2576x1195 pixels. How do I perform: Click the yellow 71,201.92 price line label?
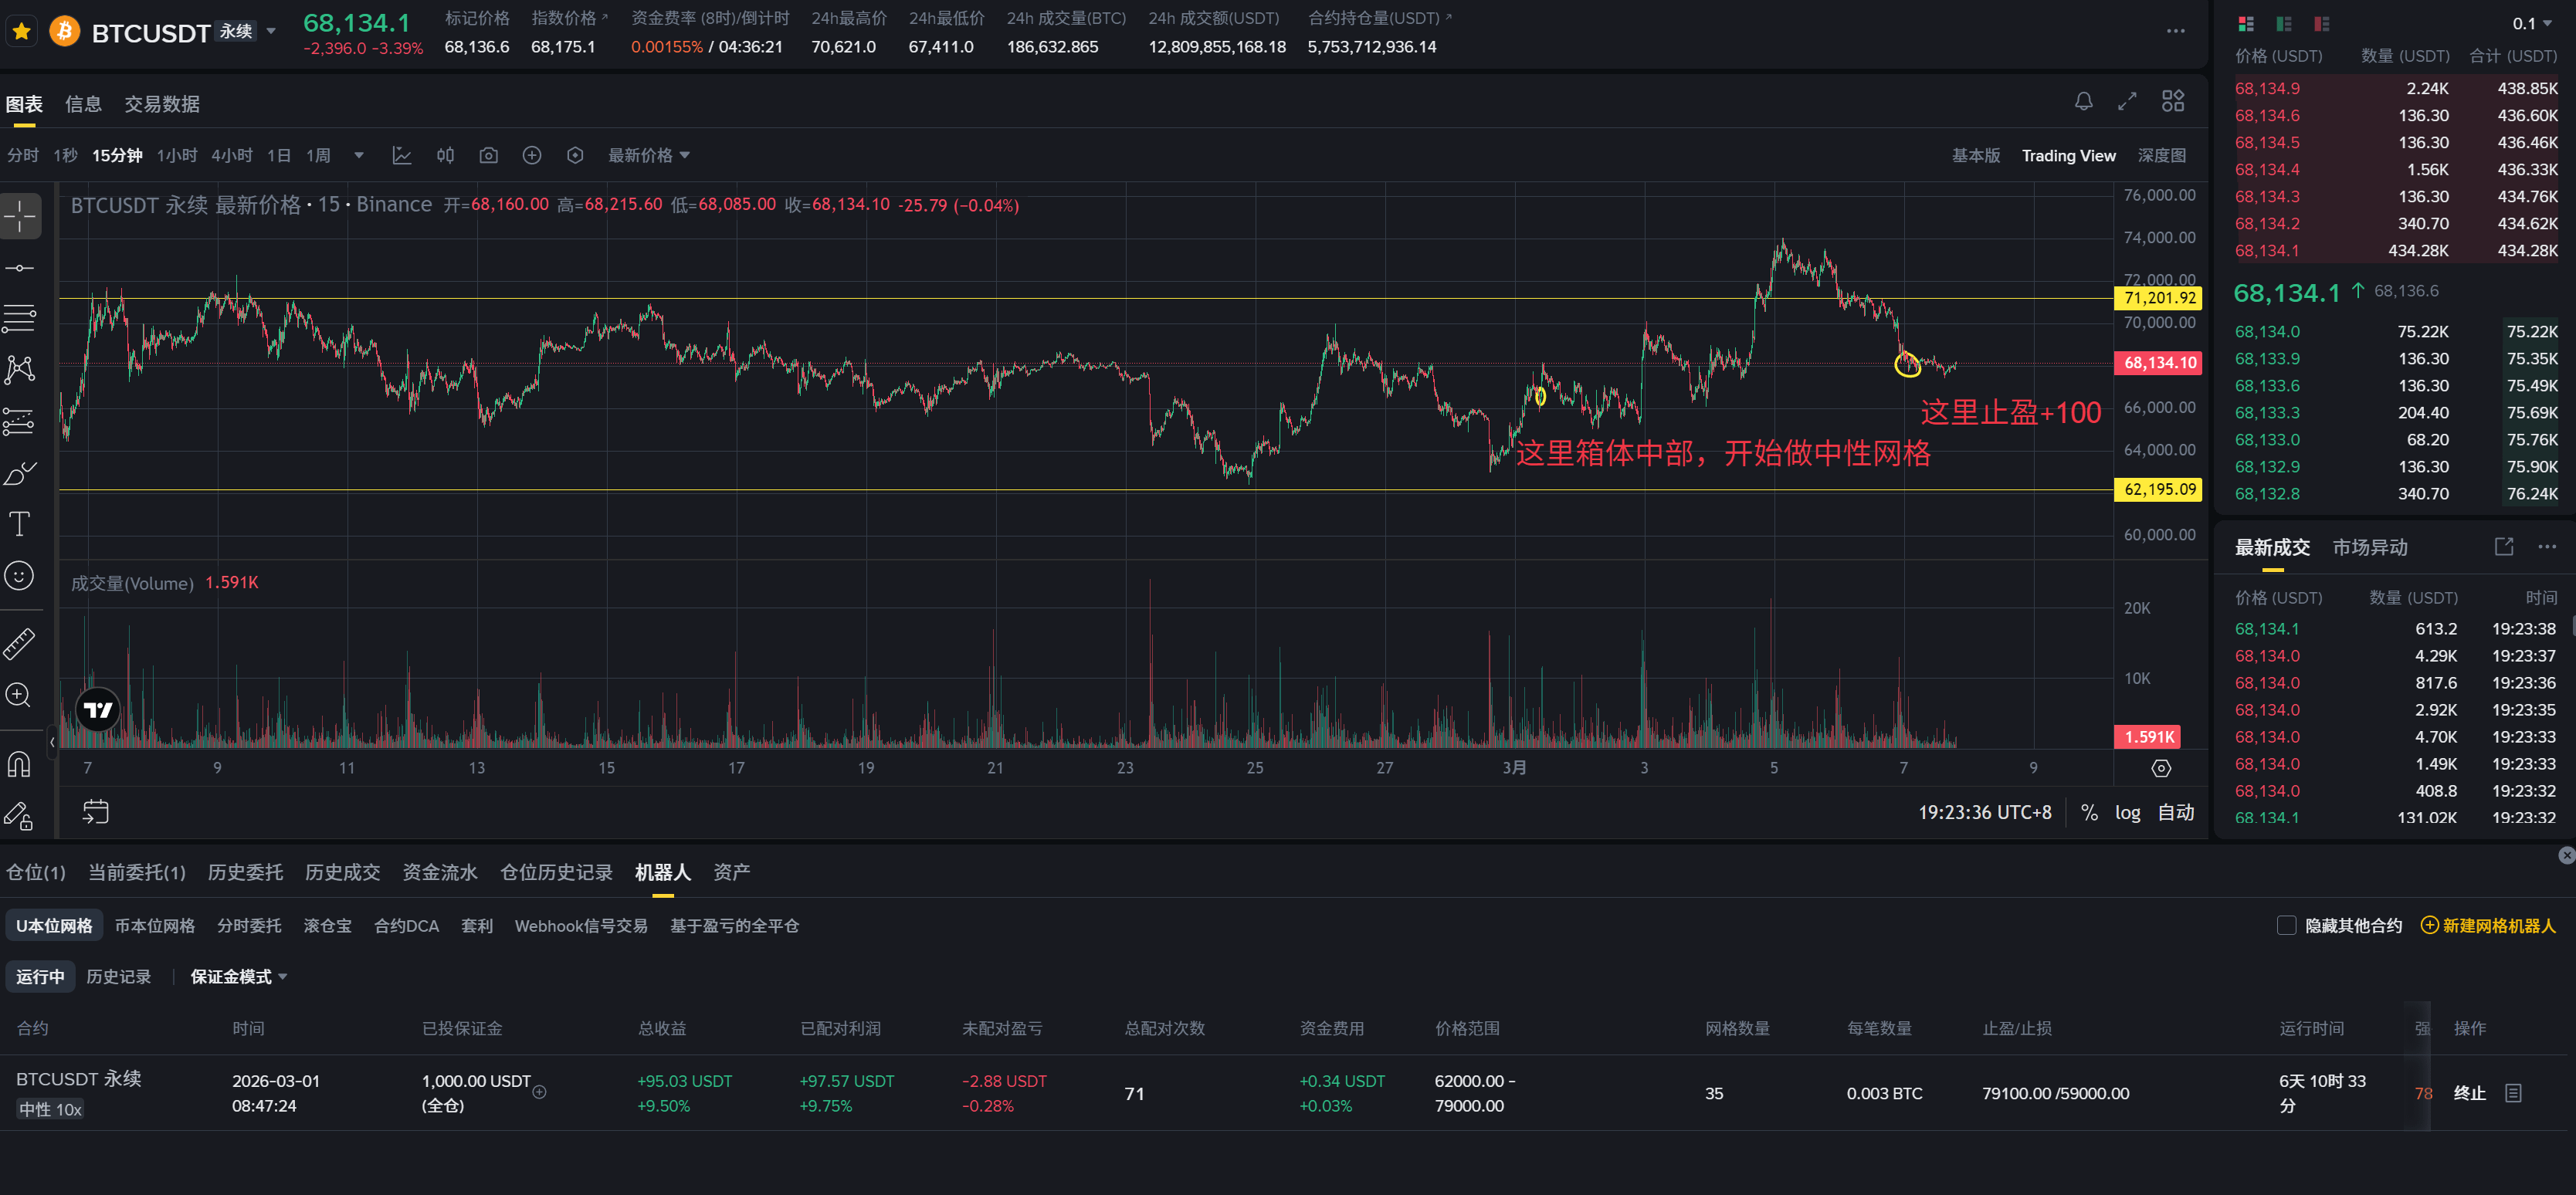[2159, 298]
